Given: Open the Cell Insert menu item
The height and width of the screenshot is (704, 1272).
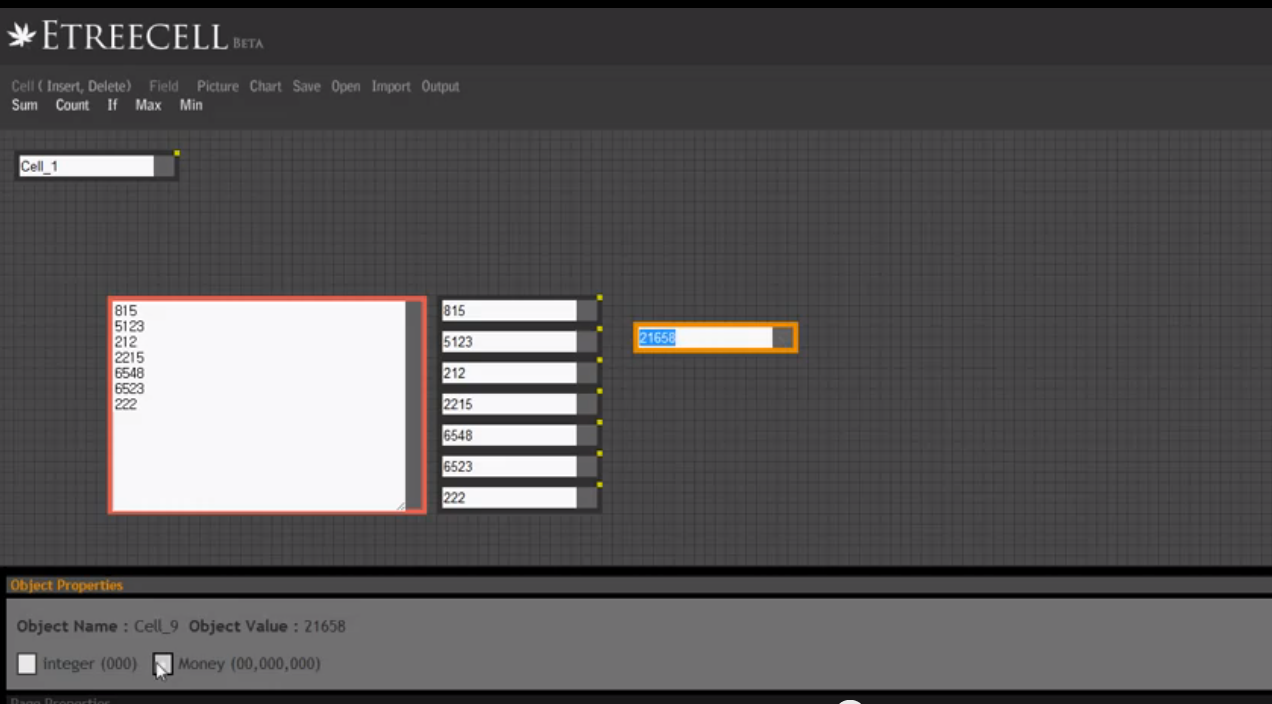Looking at the screenshot, I should [x=63, y=87].
